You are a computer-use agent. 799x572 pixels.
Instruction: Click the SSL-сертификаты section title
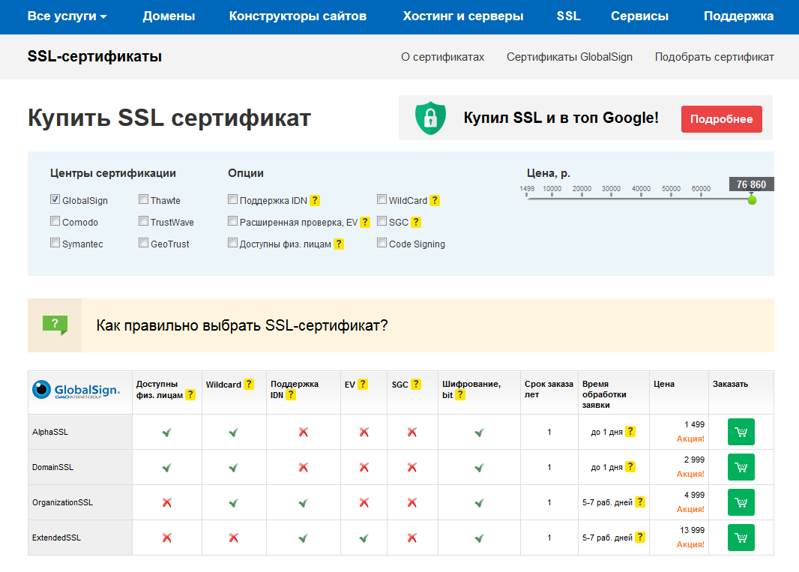(x=95, y=57)
